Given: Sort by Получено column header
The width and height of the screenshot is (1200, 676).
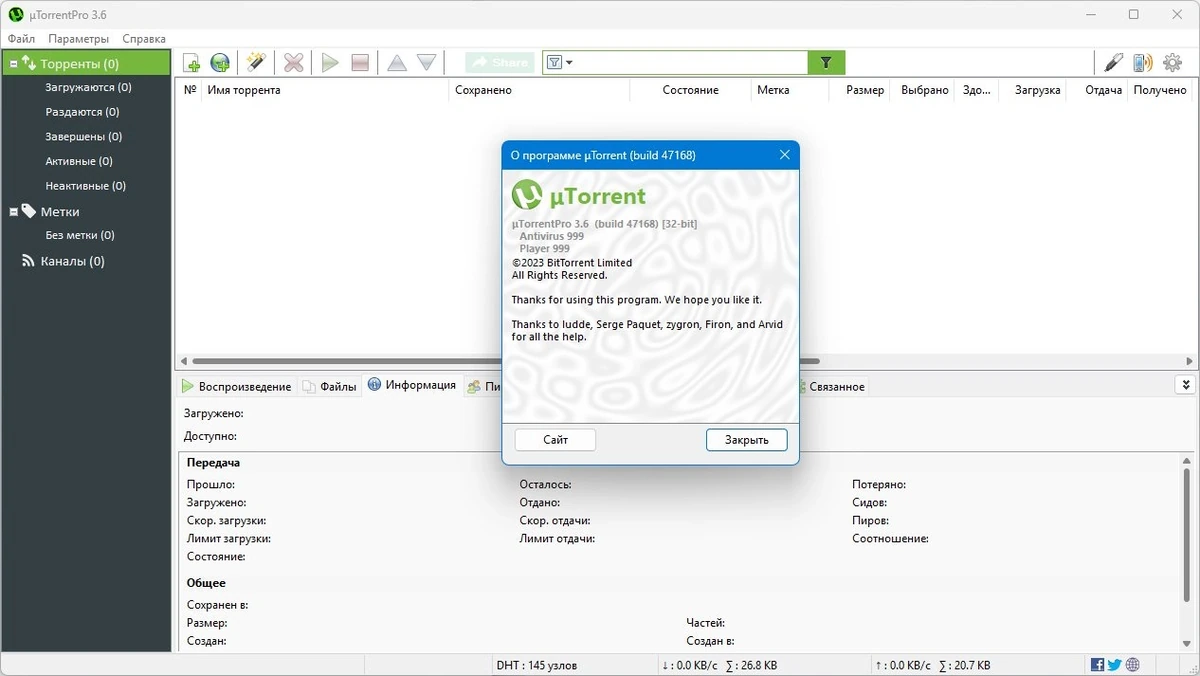Looking at the screenshot, I should [x=1160, y=90].
